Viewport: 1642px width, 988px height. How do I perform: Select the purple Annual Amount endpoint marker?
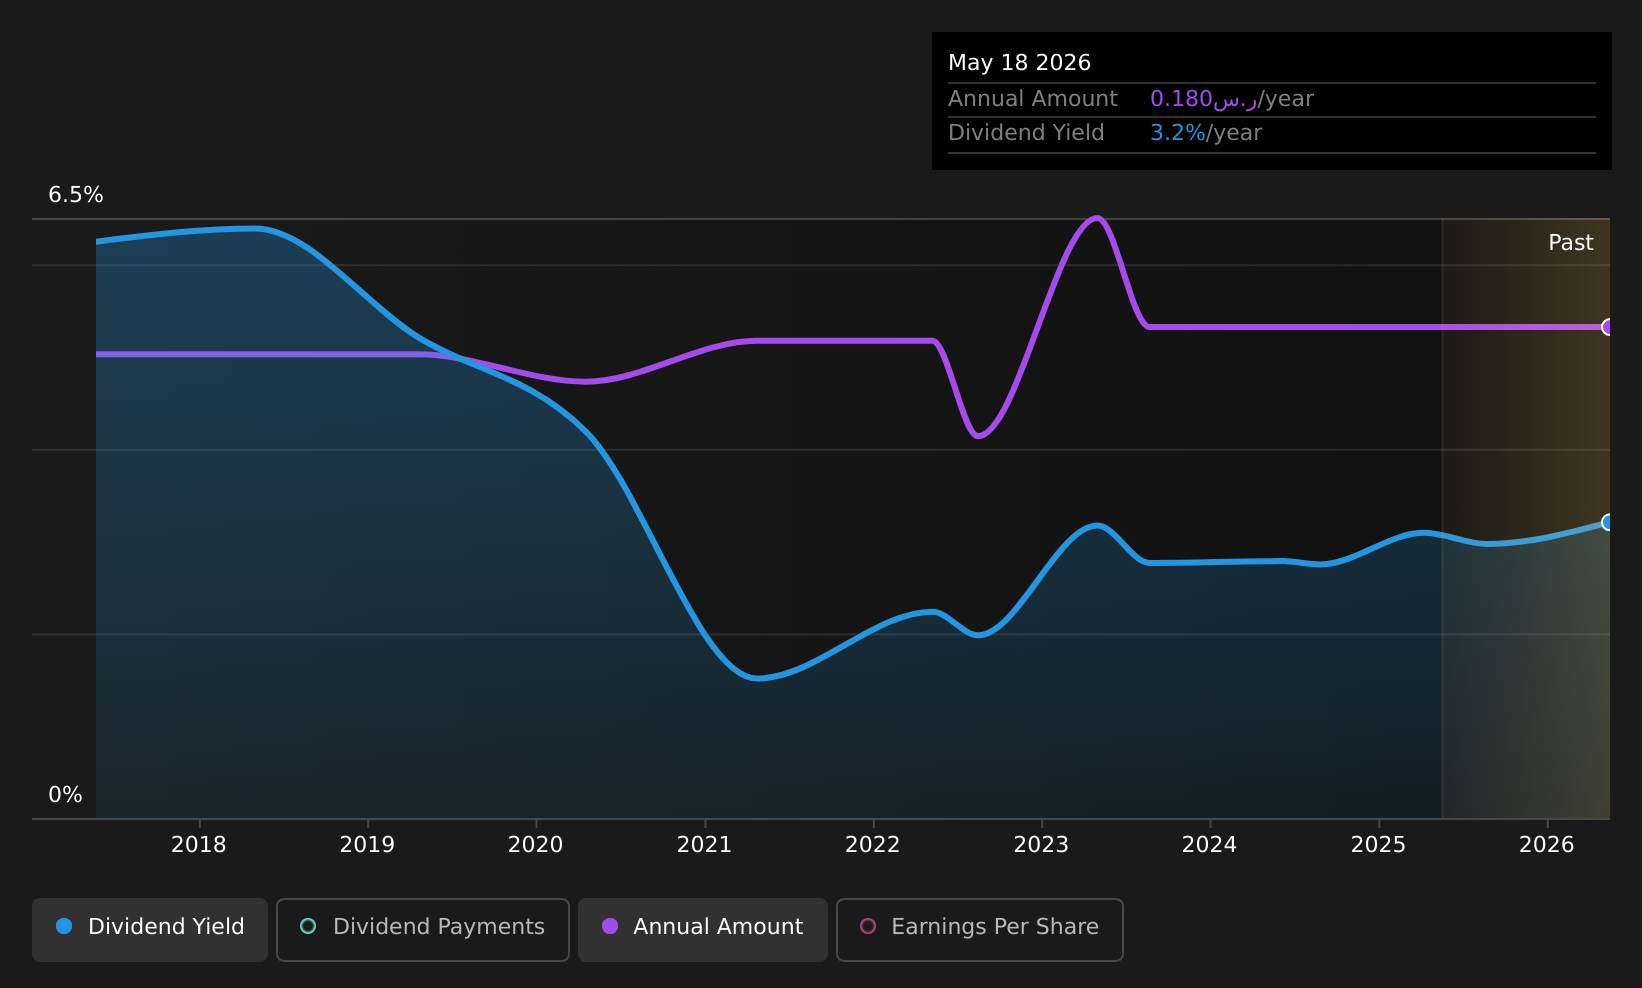coord(1608,327)
